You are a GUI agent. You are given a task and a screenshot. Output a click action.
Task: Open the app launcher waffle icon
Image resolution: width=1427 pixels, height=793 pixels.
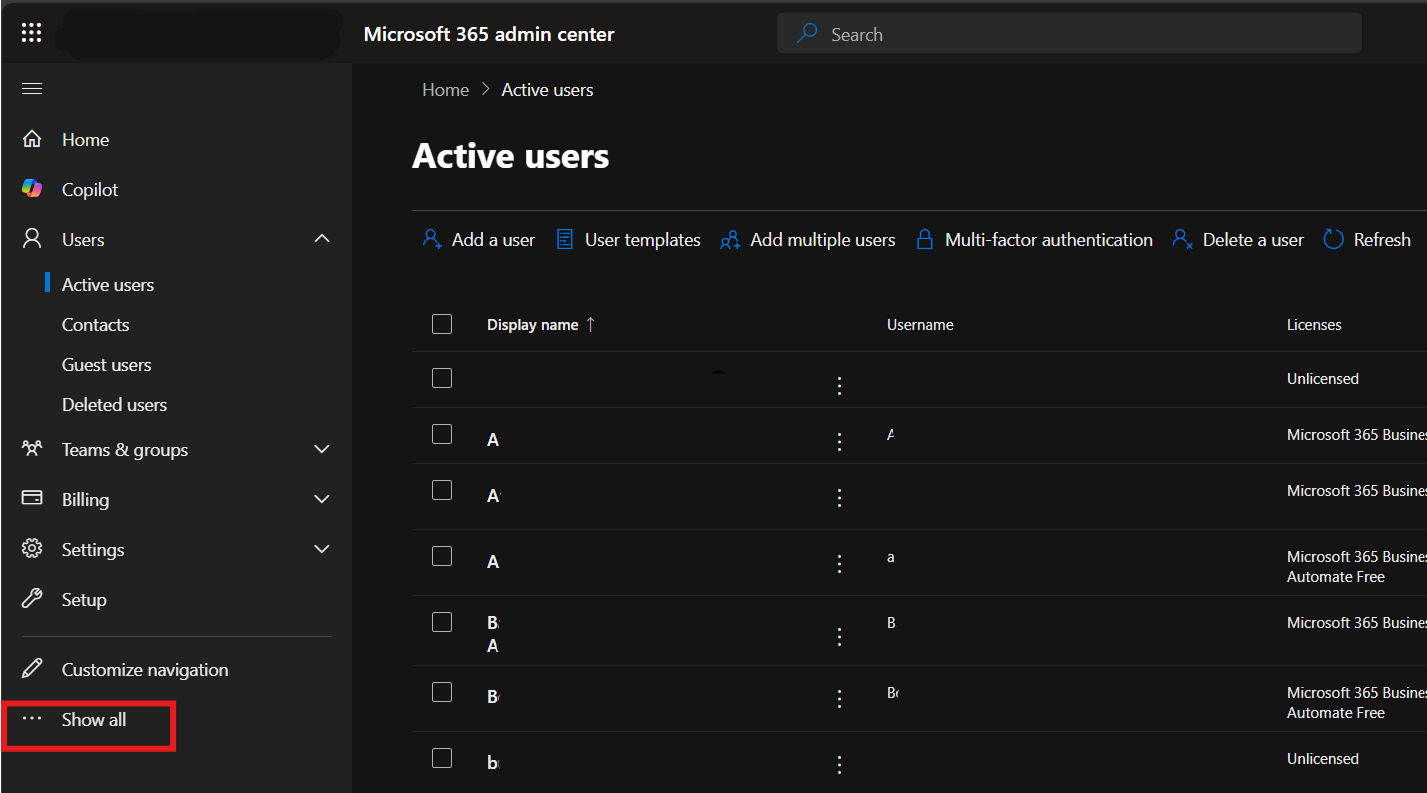31,33
